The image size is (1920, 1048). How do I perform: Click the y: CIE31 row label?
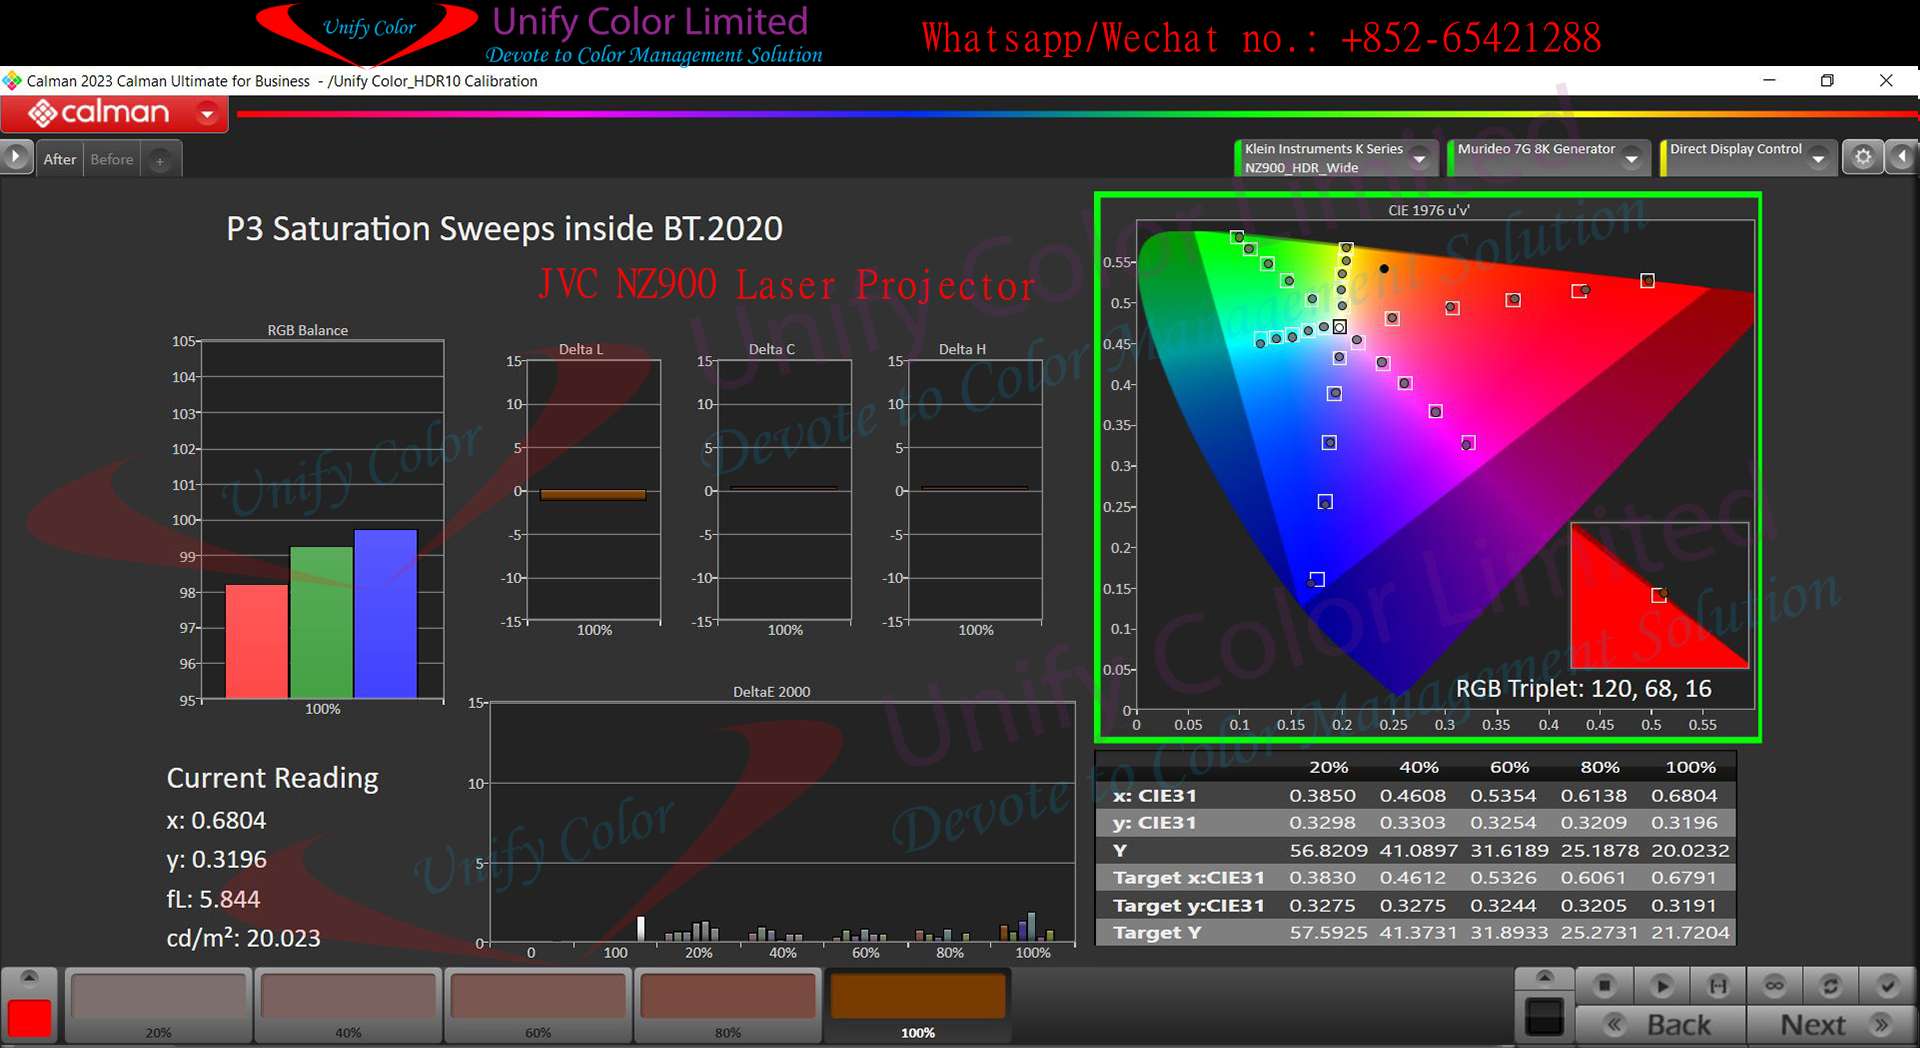tap(1154, 822)
